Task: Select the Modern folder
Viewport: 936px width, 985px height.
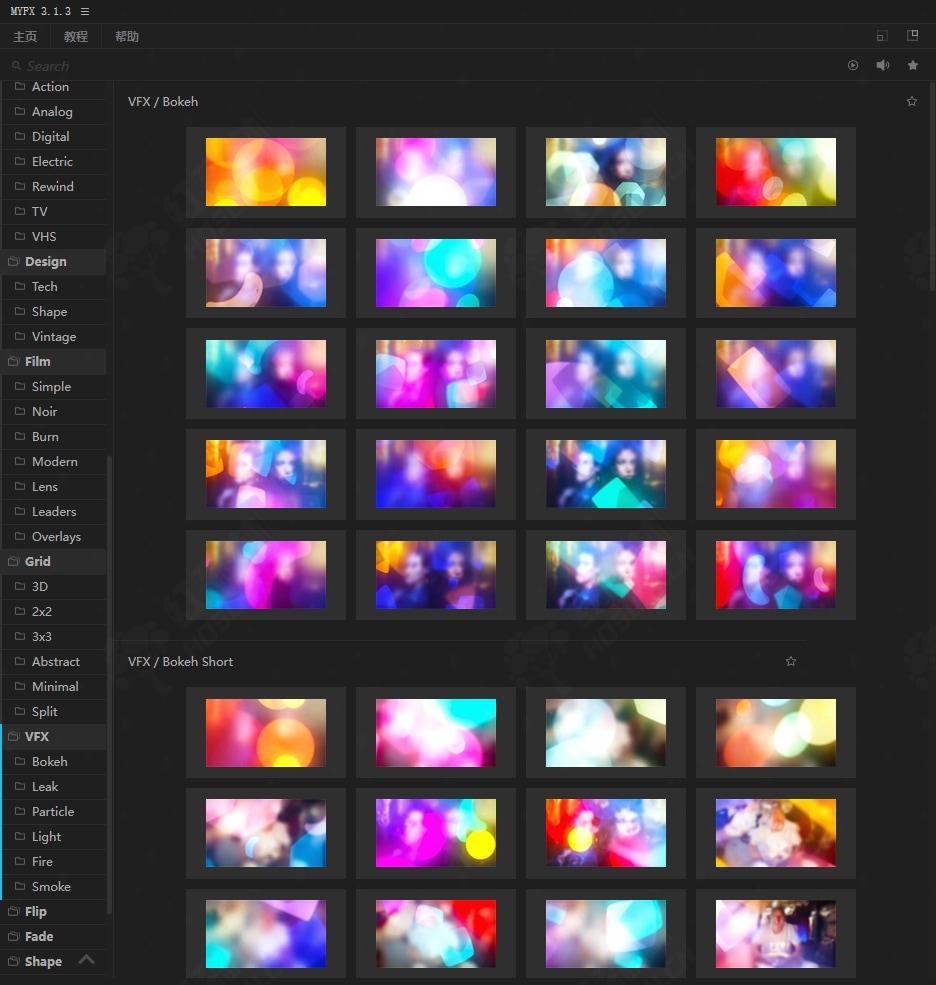Action: point(54,461)
